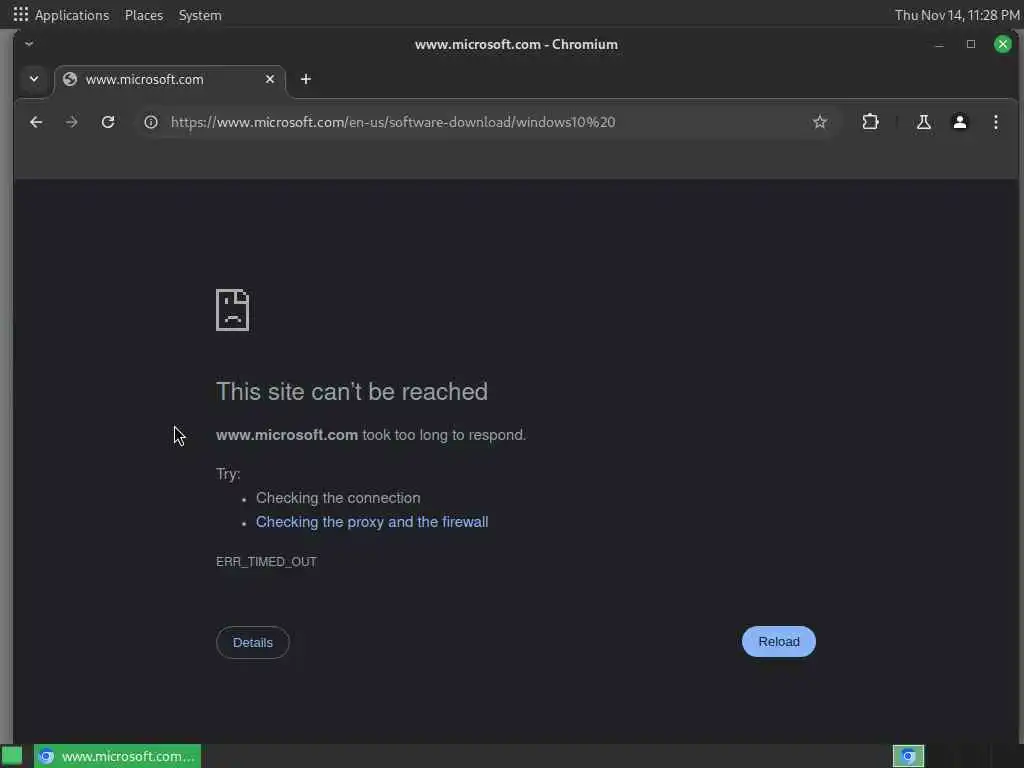
Task: Expand the tab search dropdown
Action: (34, 79)
